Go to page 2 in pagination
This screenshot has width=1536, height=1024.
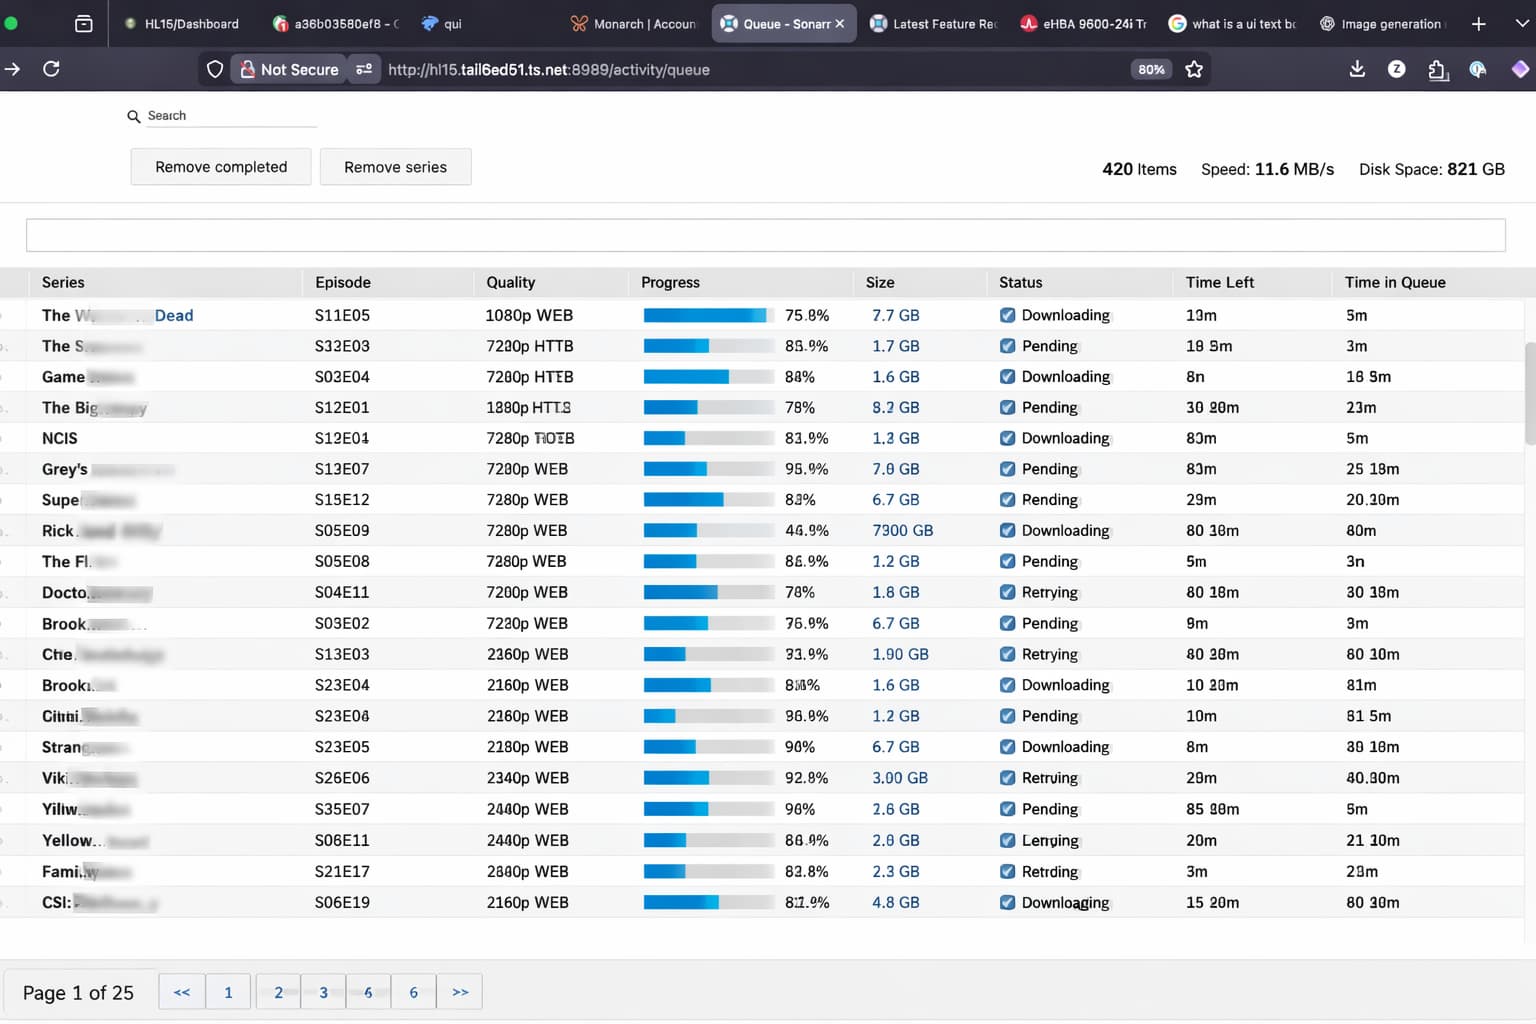tap(278, 992)
